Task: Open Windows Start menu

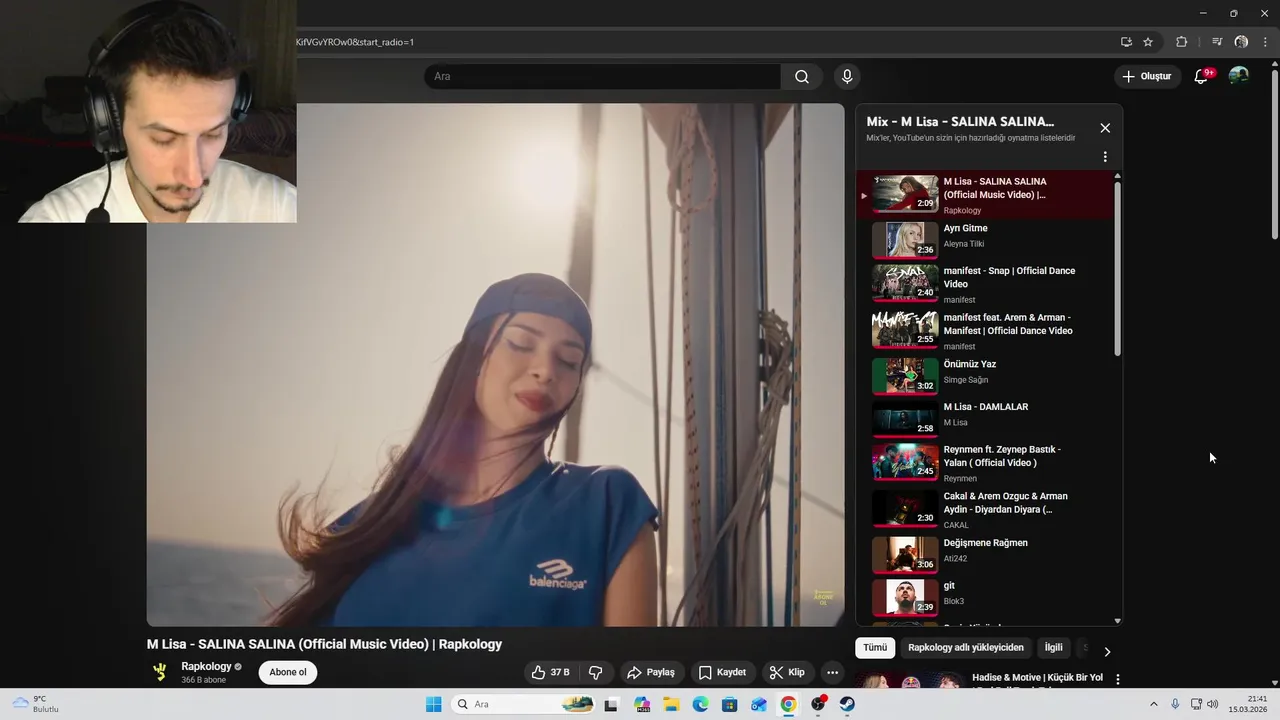Action: pyautogui.click(x=433, y=704)
